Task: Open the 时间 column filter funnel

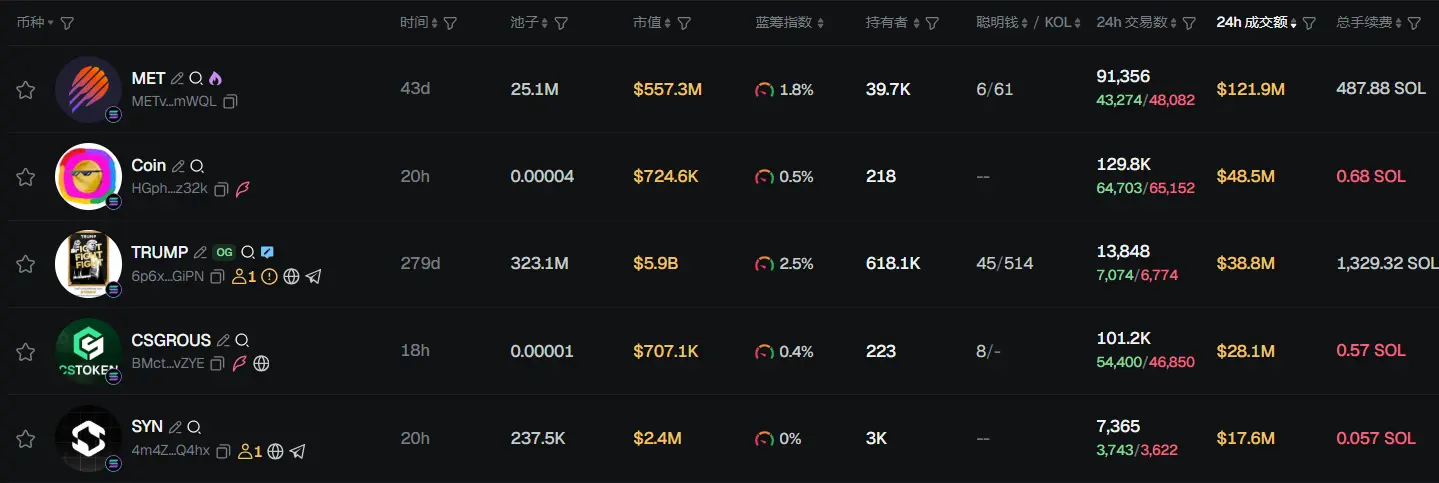Action: [x=450, y=23]
